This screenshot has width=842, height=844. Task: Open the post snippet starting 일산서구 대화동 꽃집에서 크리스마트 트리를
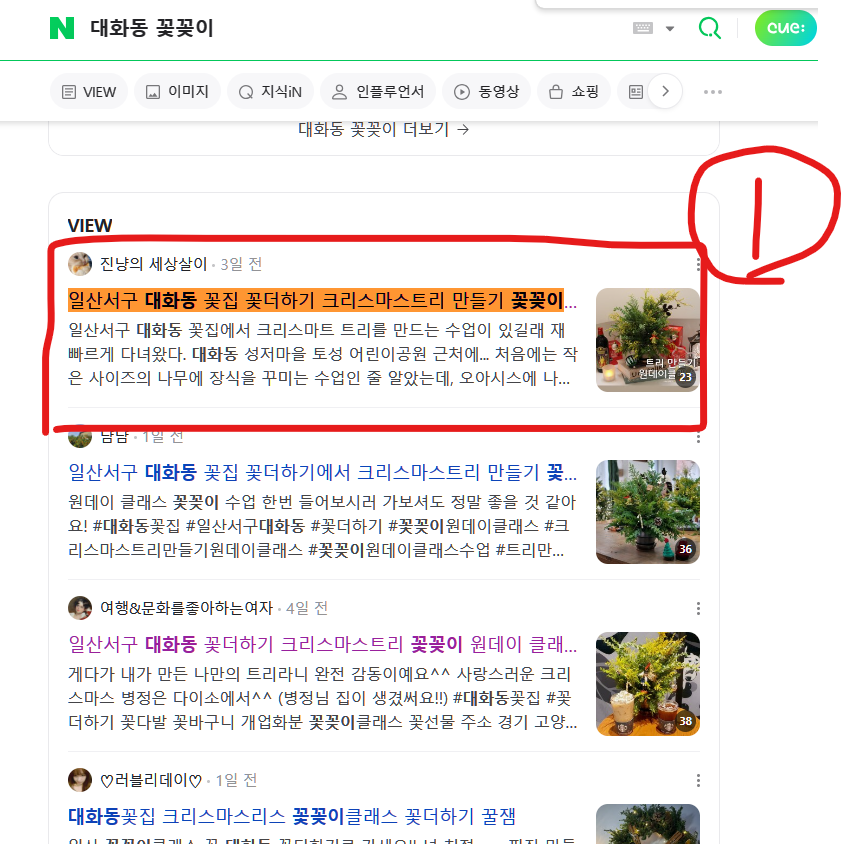coord(322,354)
